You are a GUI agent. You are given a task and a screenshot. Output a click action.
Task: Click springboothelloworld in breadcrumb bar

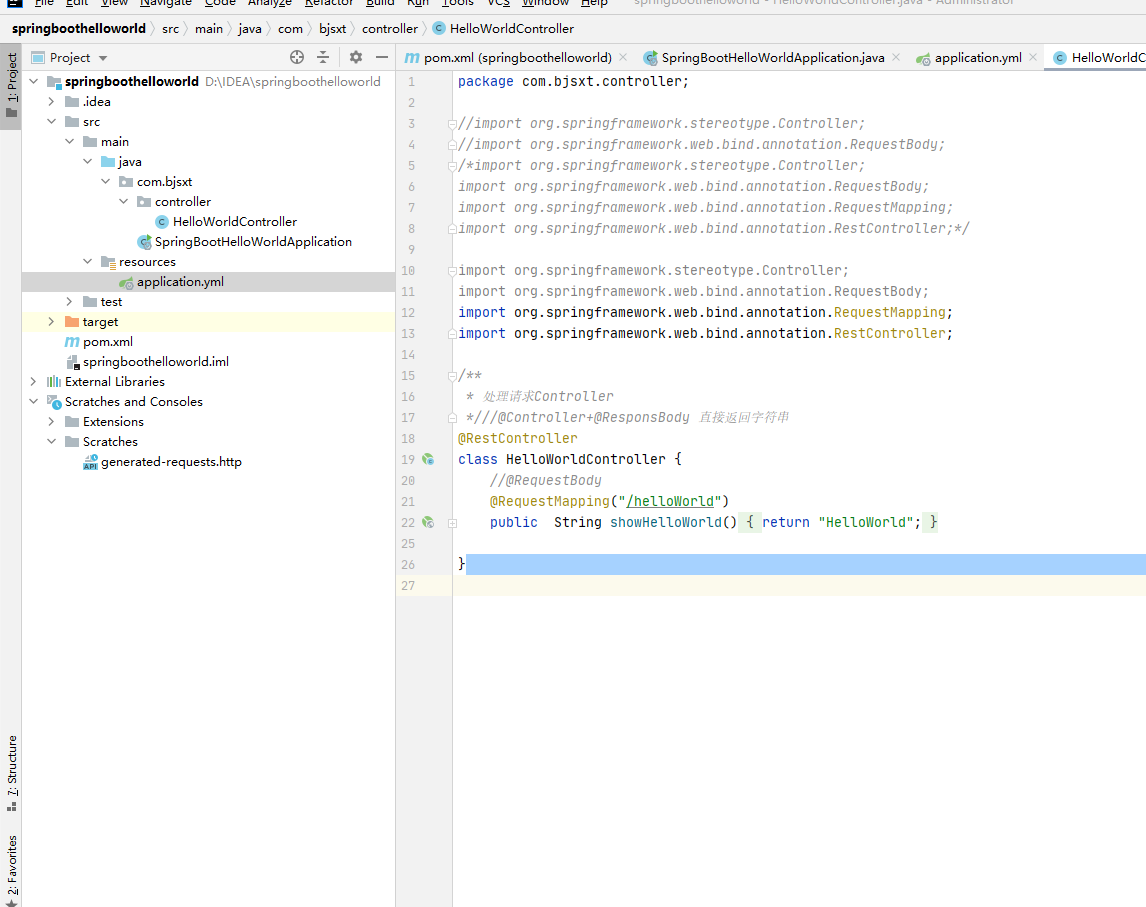79,29
